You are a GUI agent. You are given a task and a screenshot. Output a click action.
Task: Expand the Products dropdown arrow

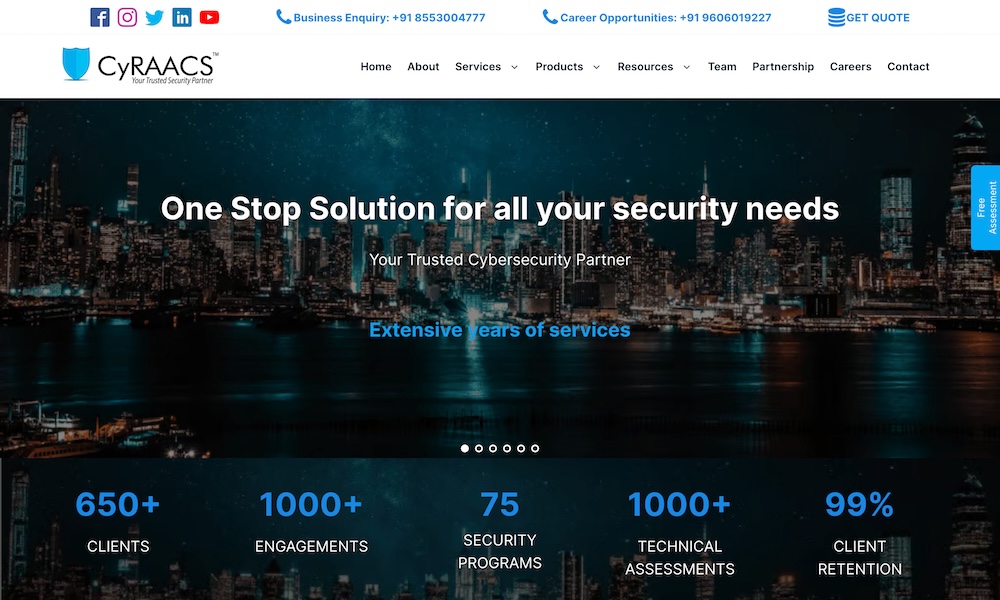point(596,67)
